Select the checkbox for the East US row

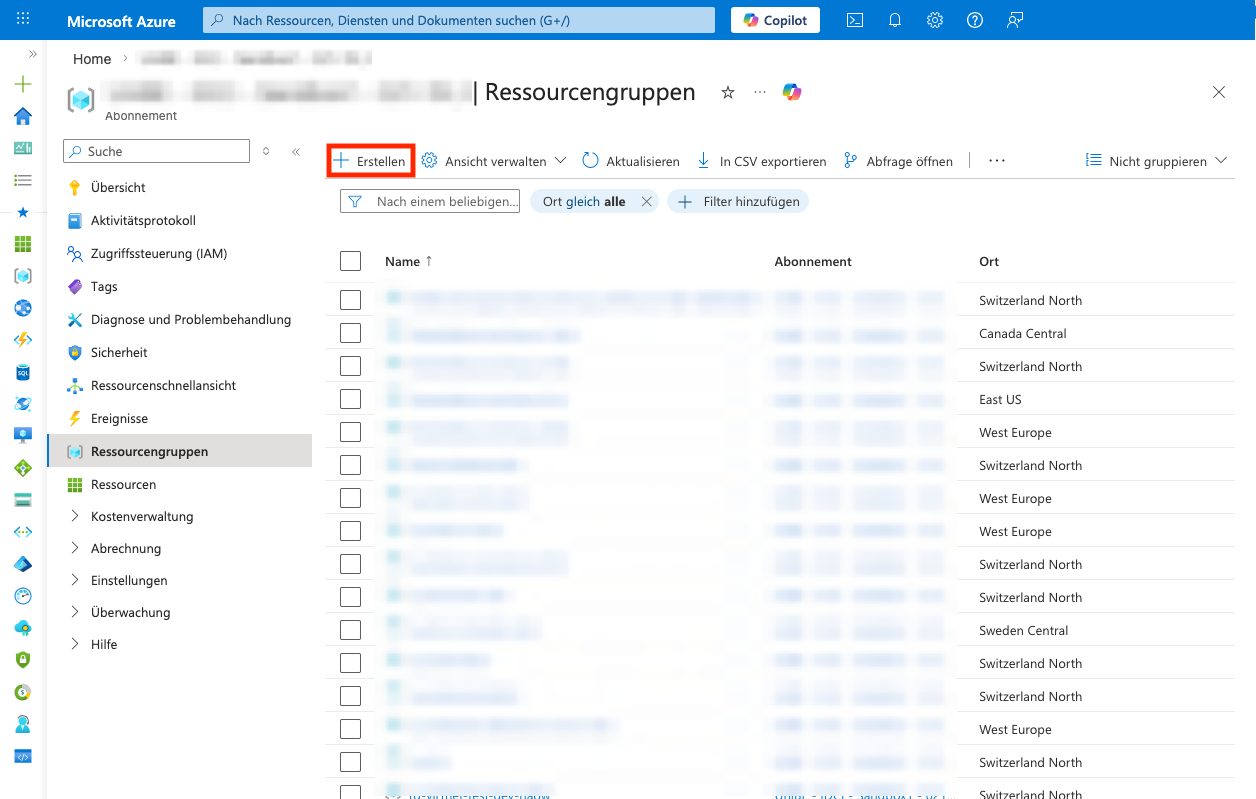[350, 399]
